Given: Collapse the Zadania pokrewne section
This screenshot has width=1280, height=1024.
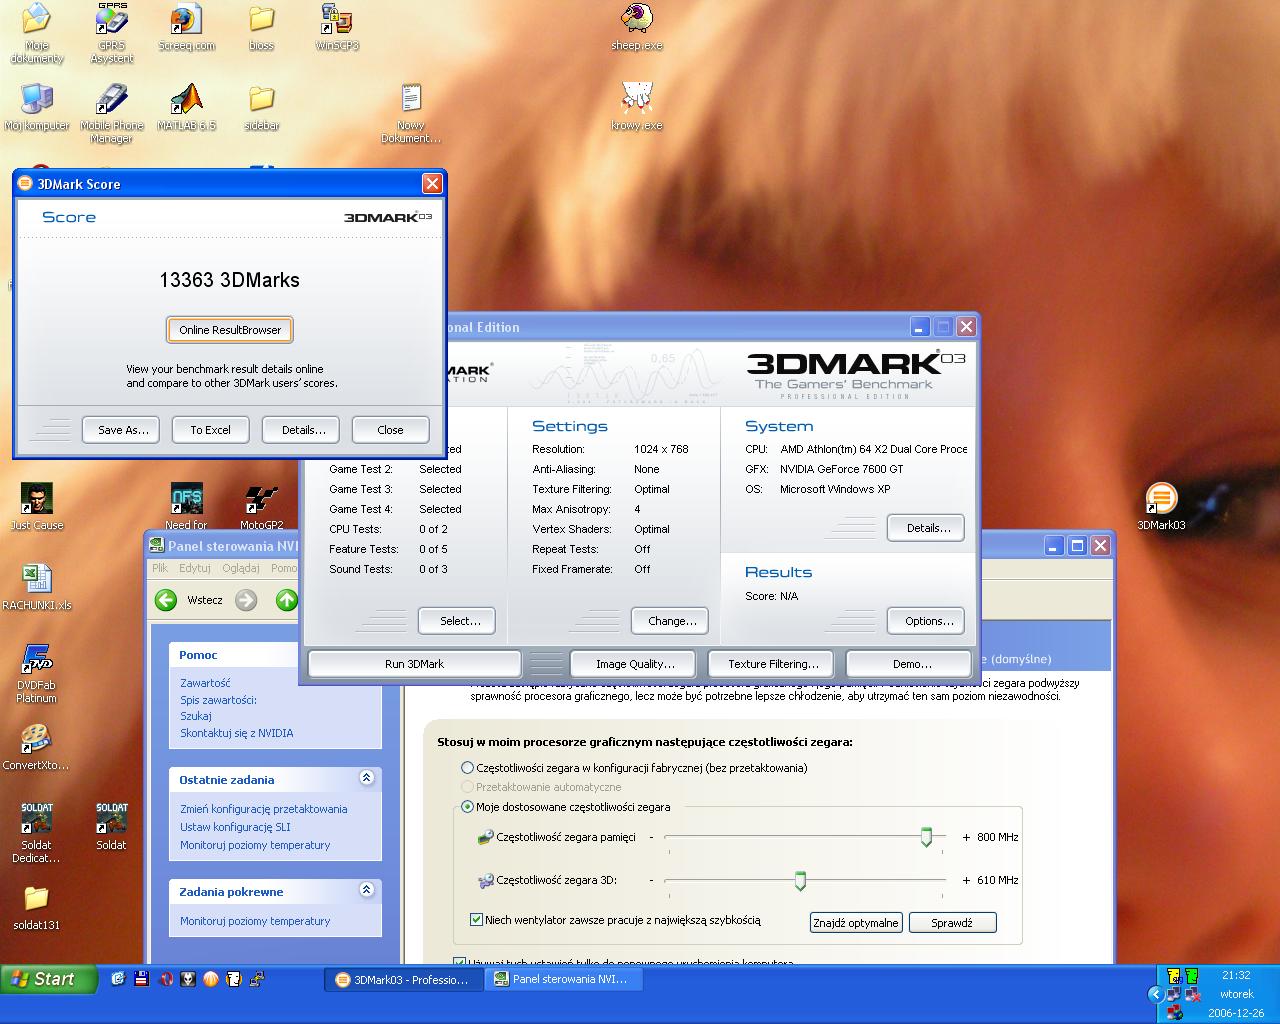Looking at the screenshot, I should (366, 890).
